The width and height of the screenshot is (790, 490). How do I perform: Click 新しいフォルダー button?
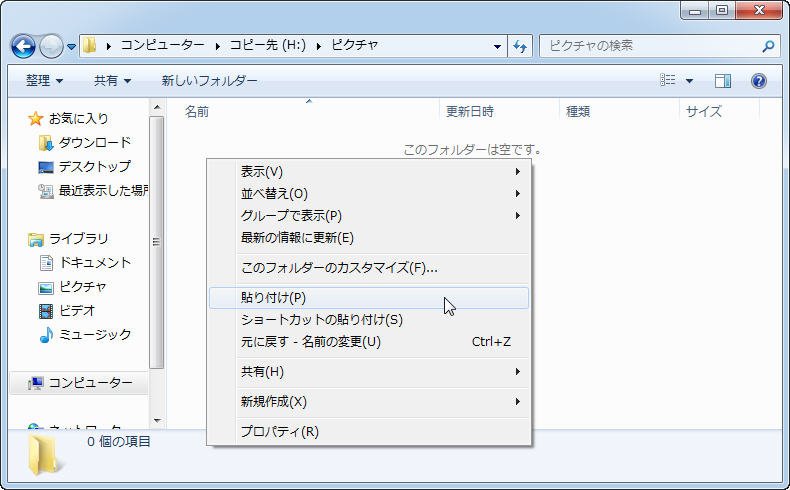(210, 81)
